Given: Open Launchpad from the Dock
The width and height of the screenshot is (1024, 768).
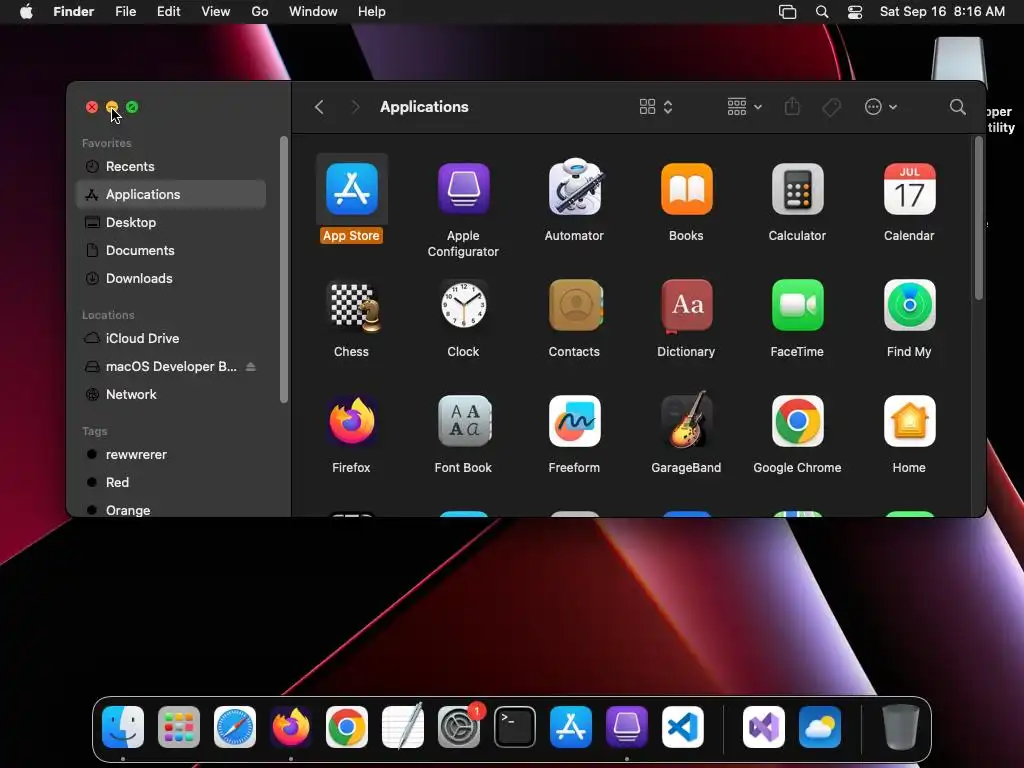Looking at the screenshot, I should pos(179,727).
